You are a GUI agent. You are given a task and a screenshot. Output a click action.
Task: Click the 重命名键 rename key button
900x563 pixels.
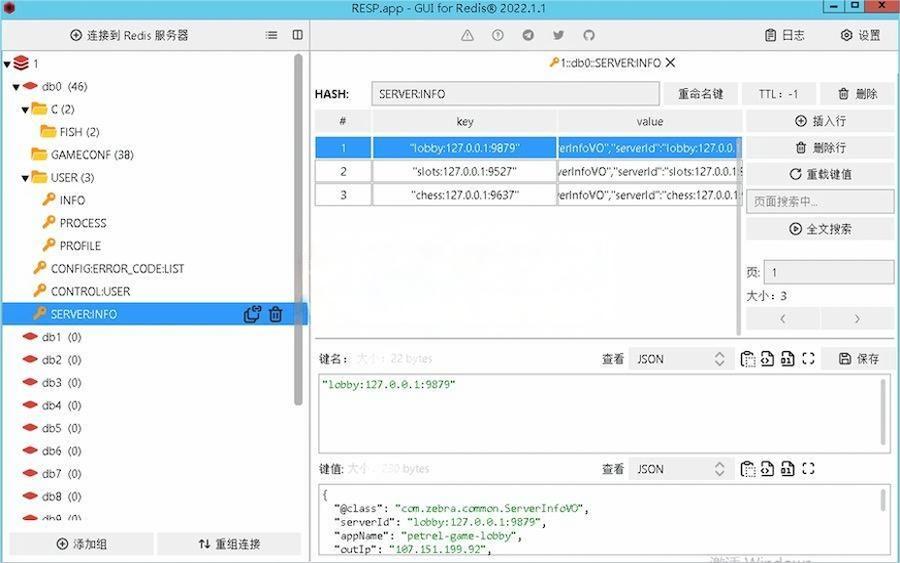click(700, 94)
